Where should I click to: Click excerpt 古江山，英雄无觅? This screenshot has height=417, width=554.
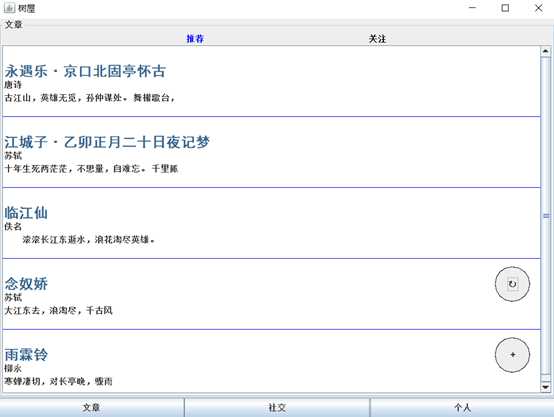click(90, 98)
